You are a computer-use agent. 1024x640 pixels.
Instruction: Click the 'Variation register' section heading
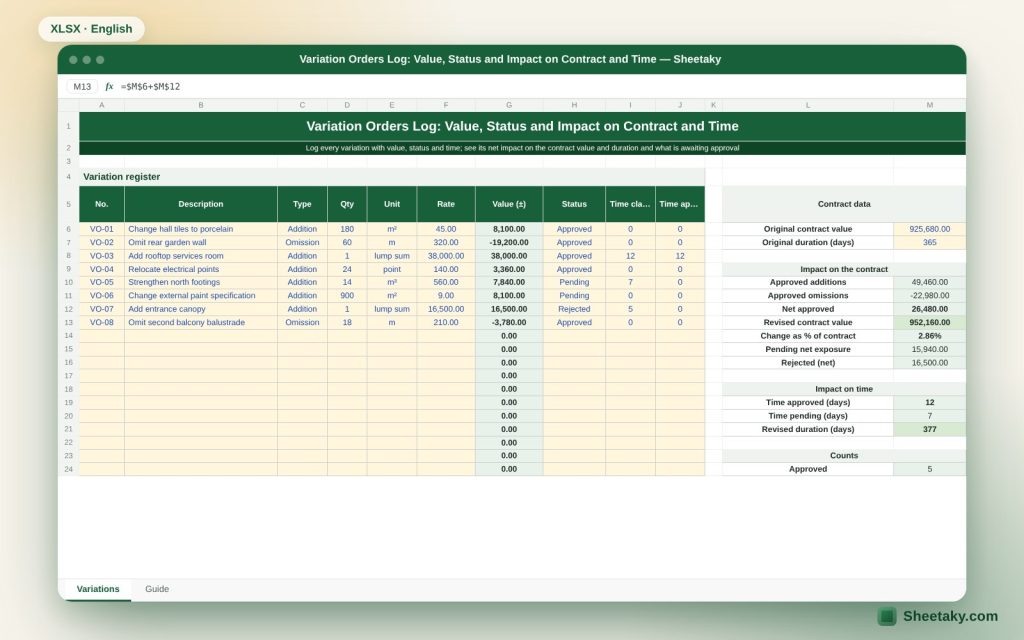392,176
